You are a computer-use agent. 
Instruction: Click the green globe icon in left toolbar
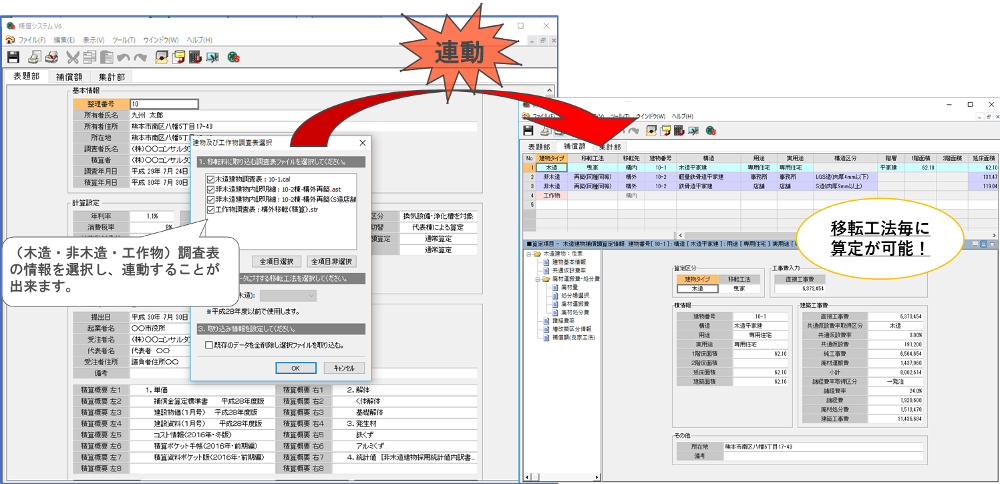tap(233, 58)
